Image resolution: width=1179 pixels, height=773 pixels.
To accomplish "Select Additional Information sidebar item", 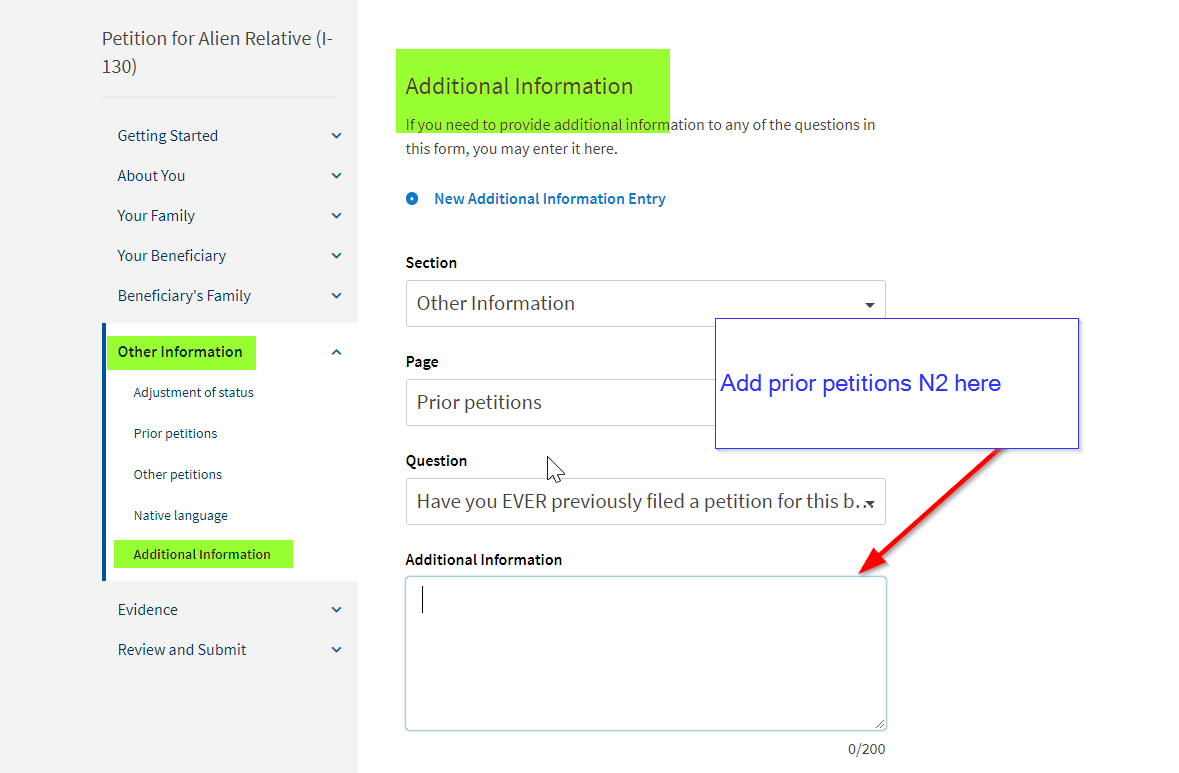I will coord(202,554).
